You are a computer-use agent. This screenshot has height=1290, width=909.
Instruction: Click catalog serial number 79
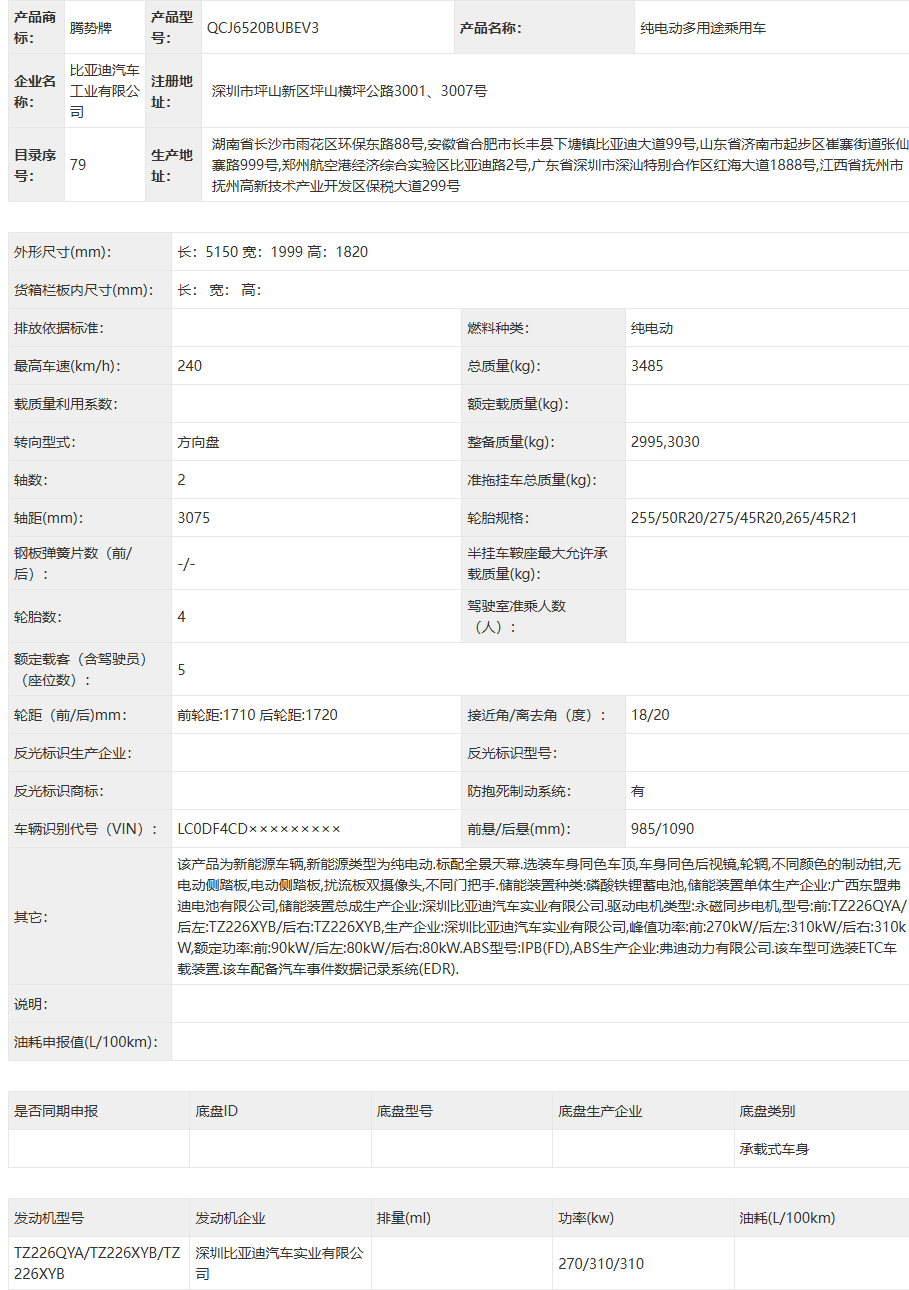point(78,164)
